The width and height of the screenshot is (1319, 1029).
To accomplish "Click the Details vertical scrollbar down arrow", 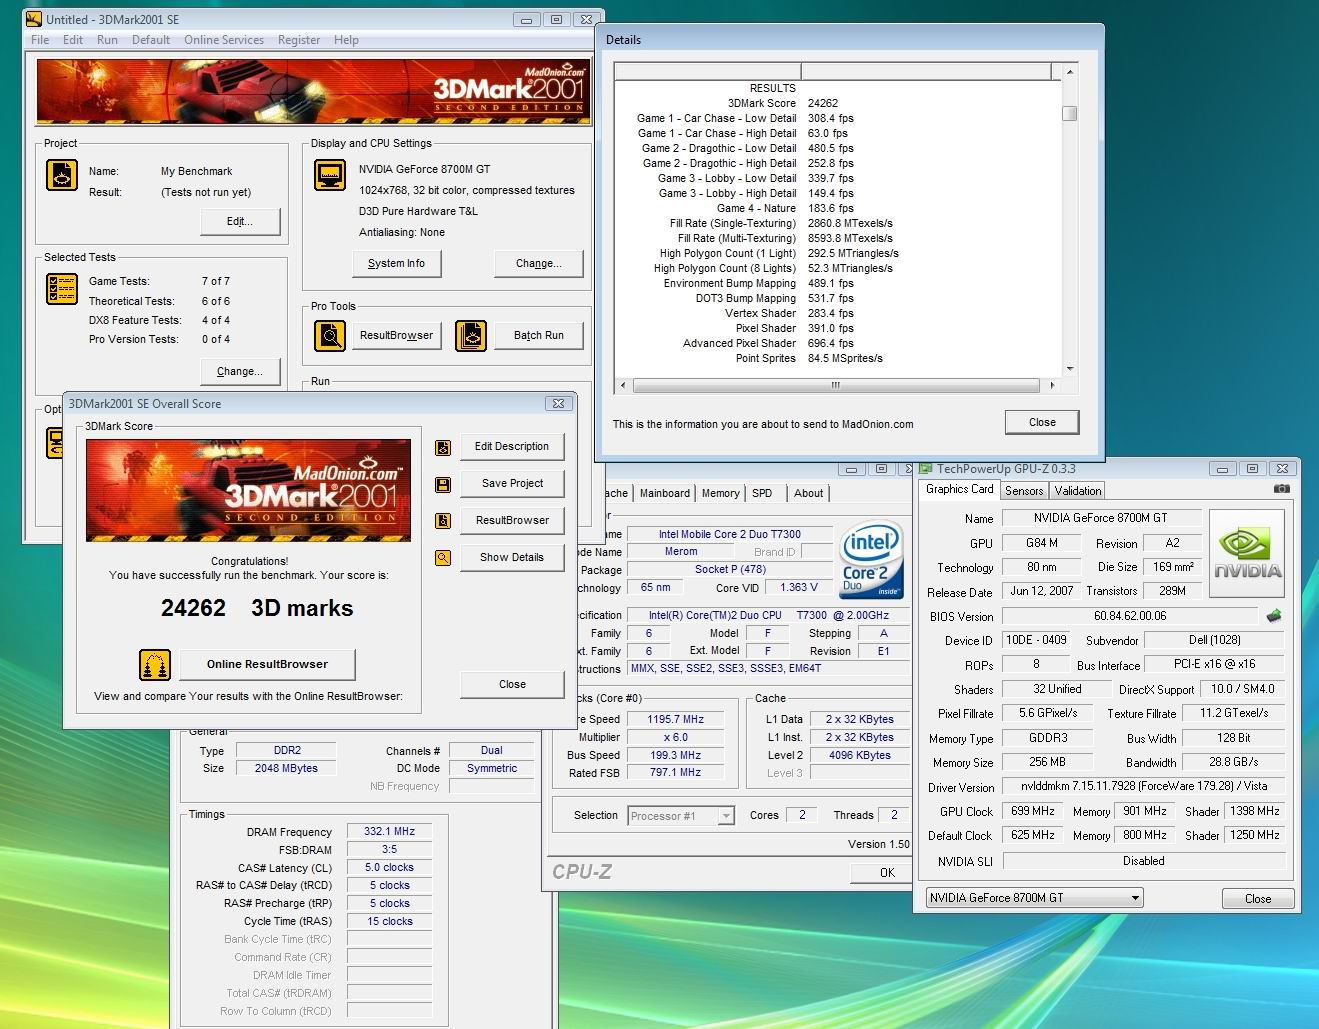I will pyautogui.click(x=1069, y=368).
